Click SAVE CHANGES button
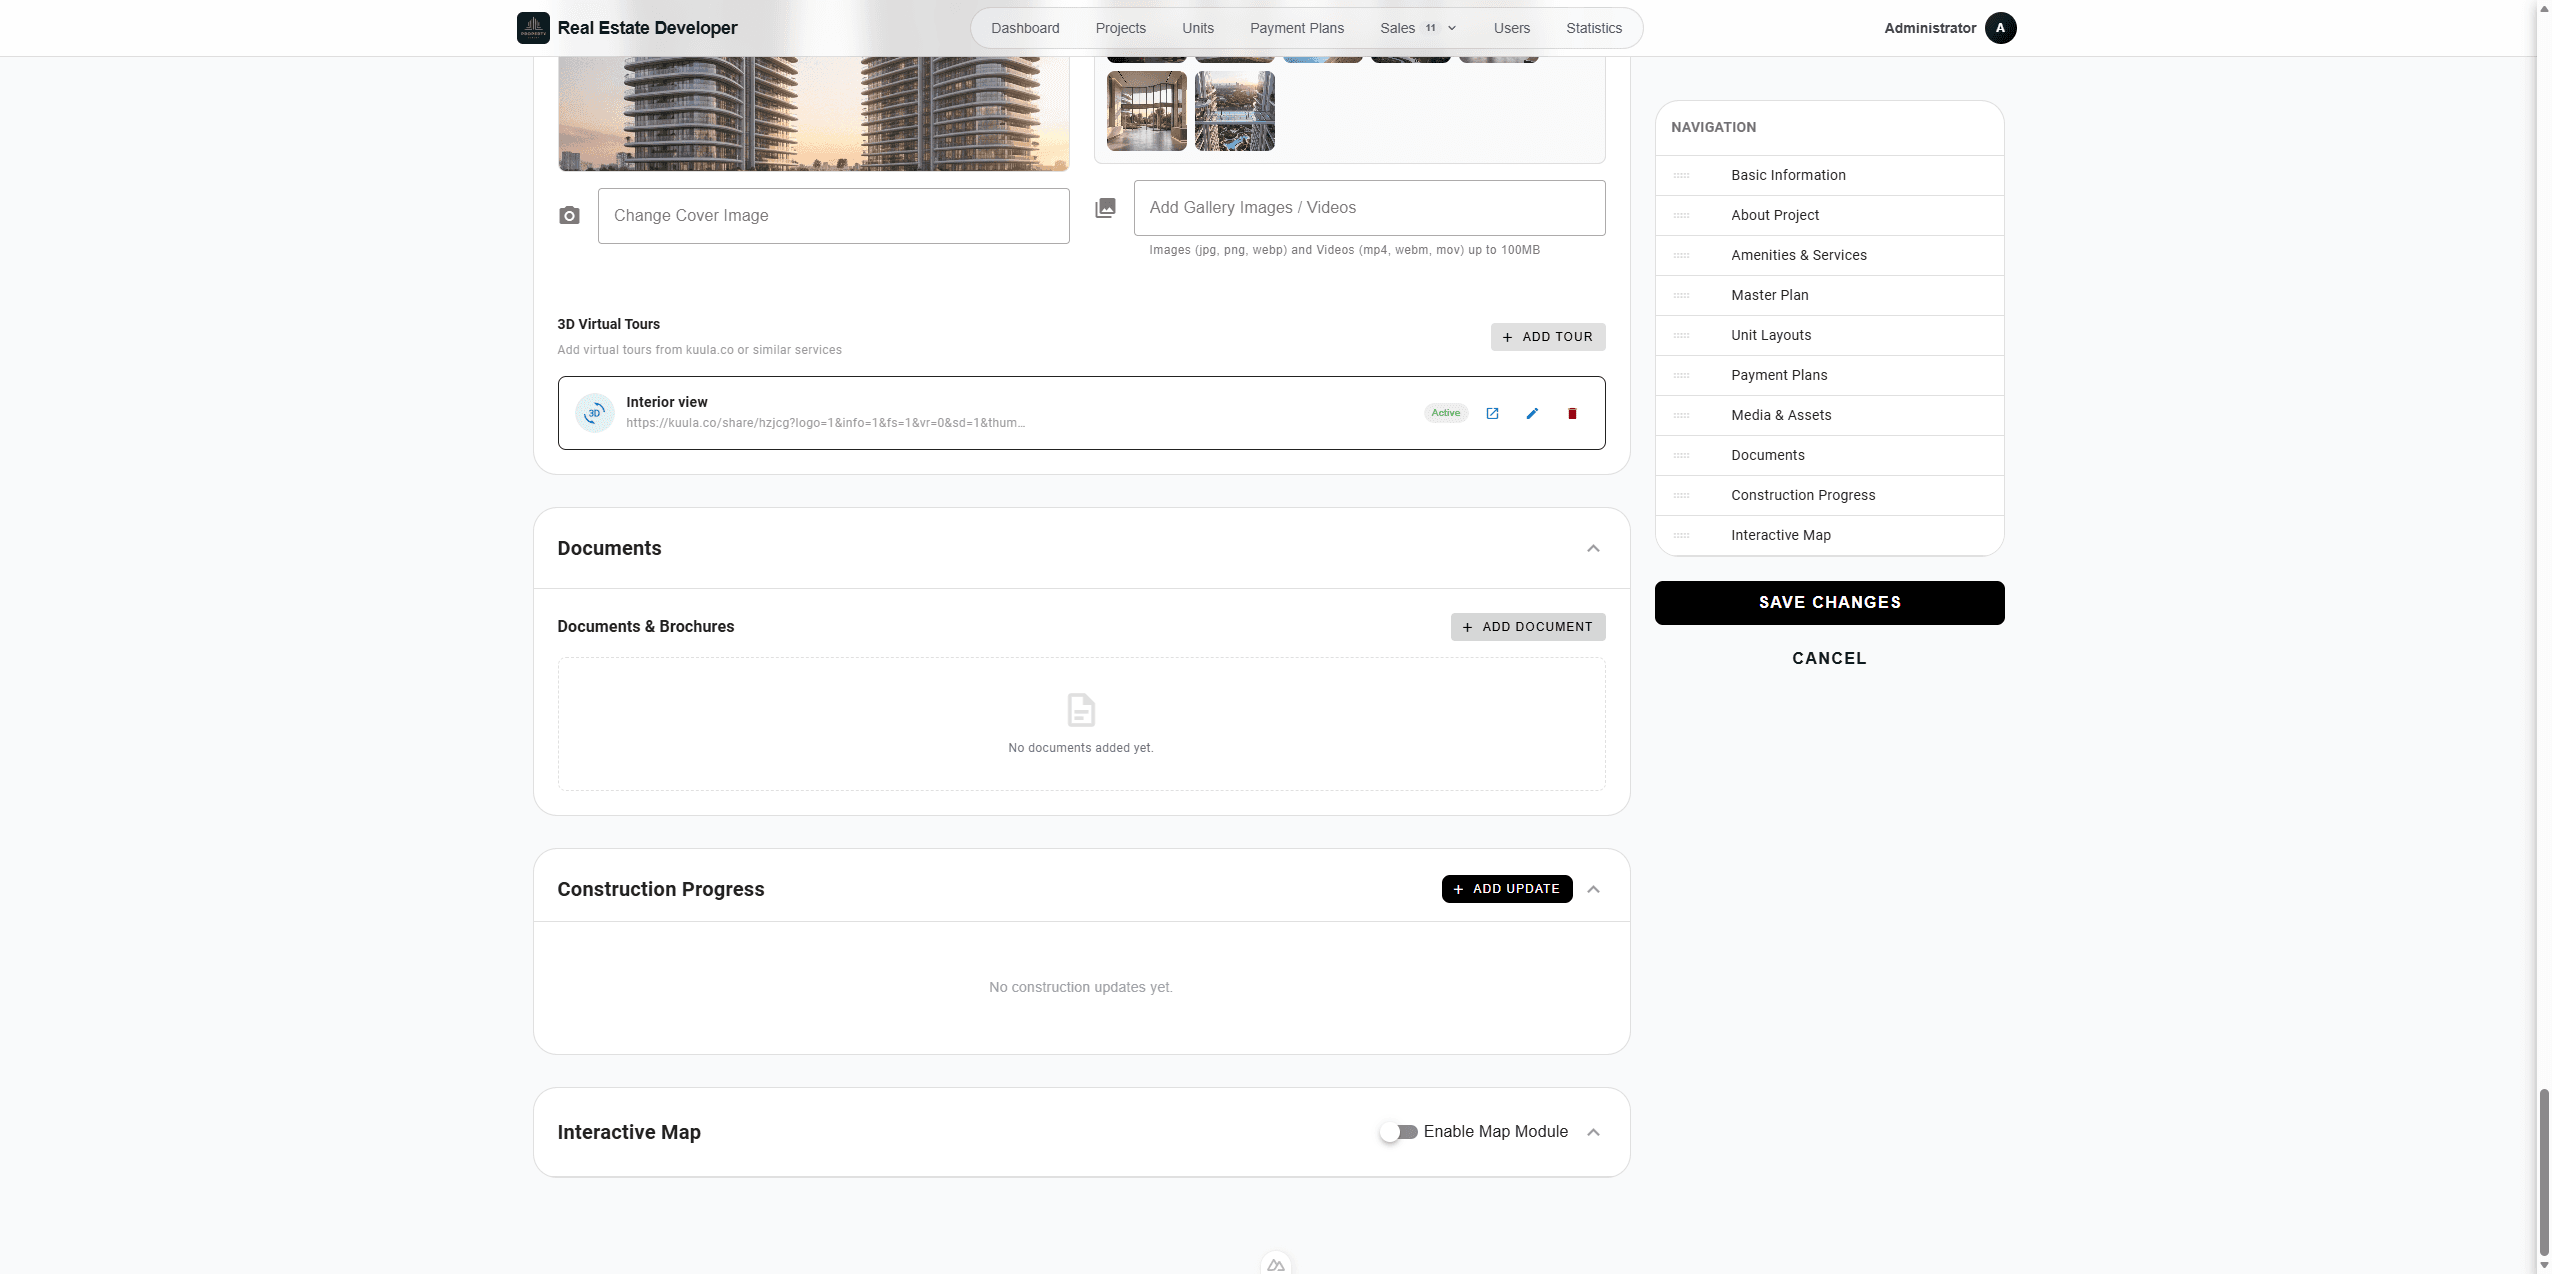2552x1274 pixels. 1829,603
